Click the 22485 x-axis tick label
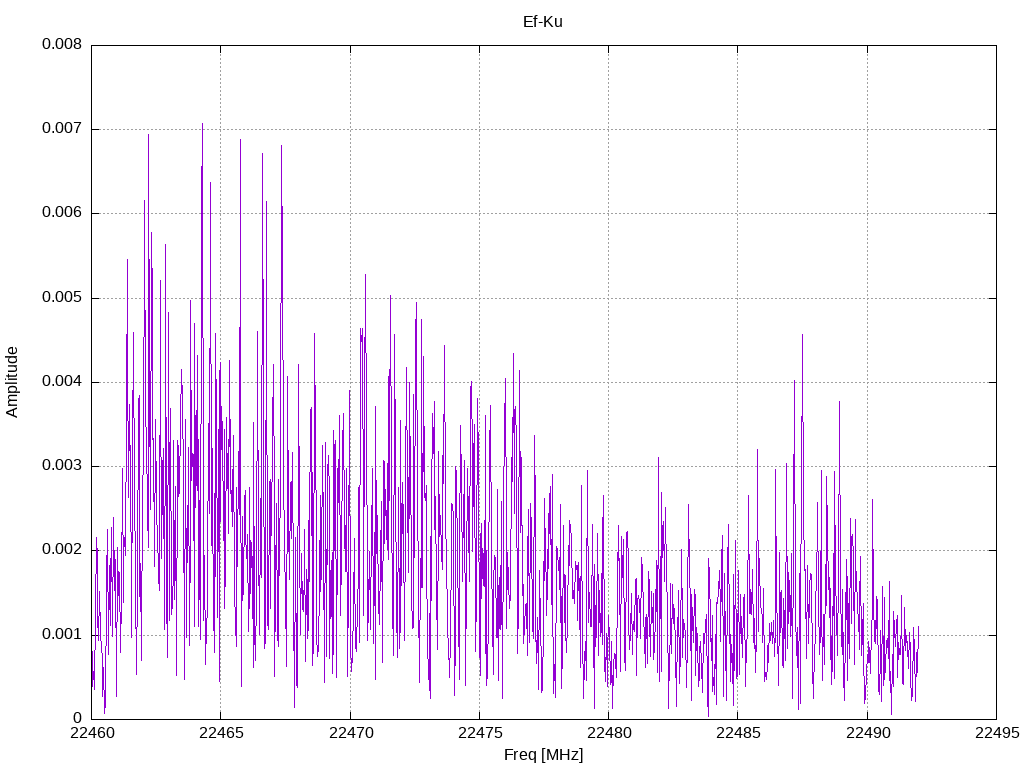The height and width of the screenshot is (768, 1024). 738,733
